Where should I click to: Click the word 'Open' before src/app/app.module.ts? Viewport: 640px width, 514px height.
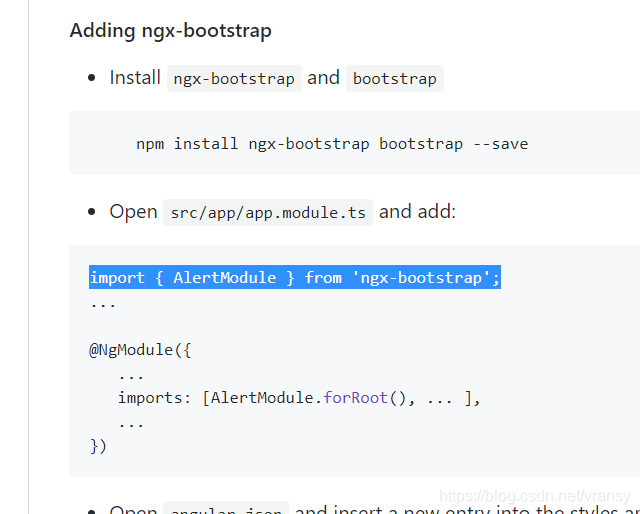tap(133, 211)
